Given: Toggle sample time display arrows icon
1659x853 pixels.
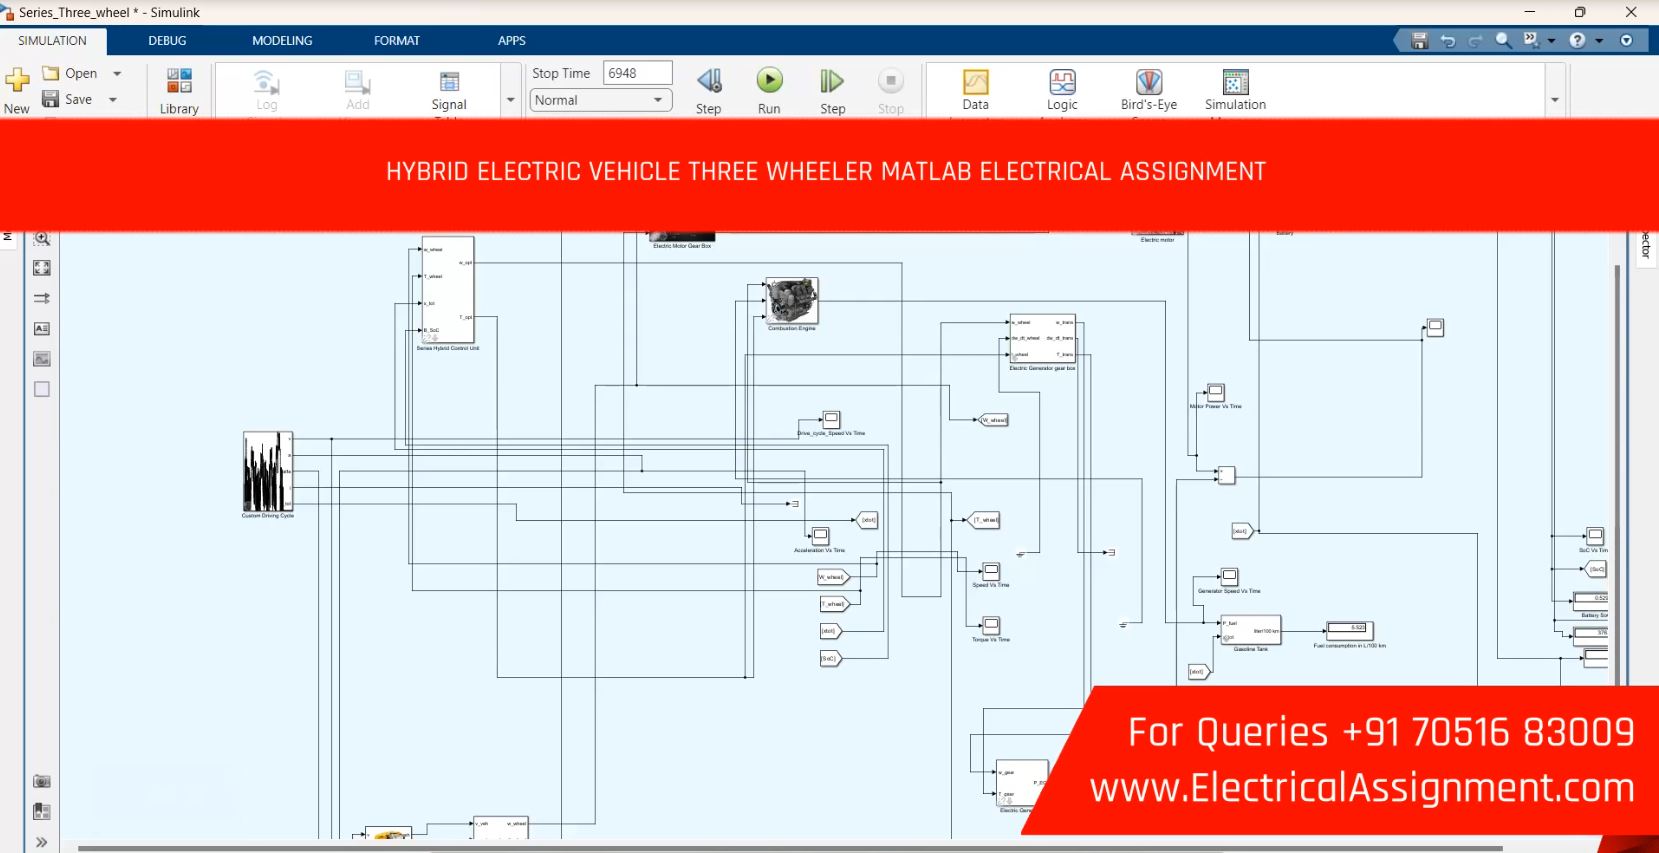Looking at the screenshot, I should point(42,298).
